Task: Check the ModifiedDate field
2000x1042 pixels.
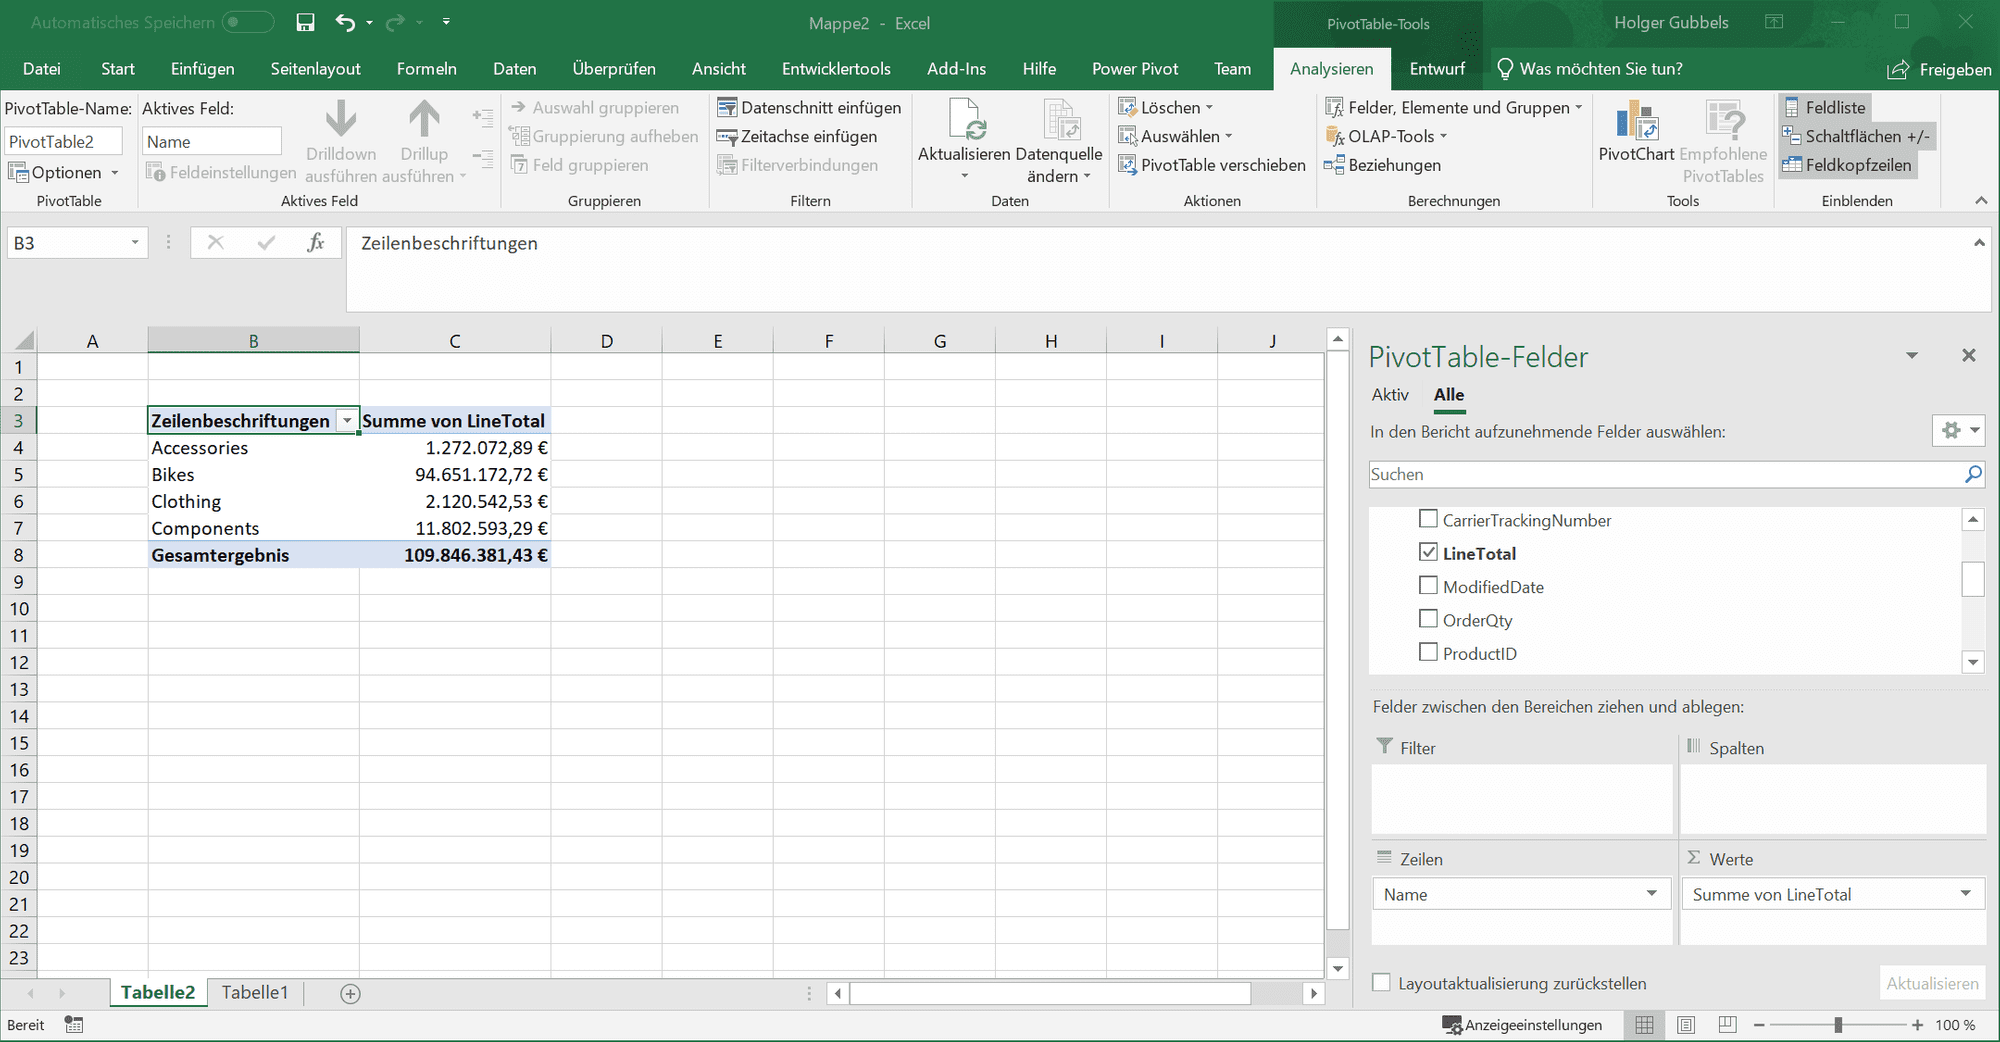Action: point(1429,586)
